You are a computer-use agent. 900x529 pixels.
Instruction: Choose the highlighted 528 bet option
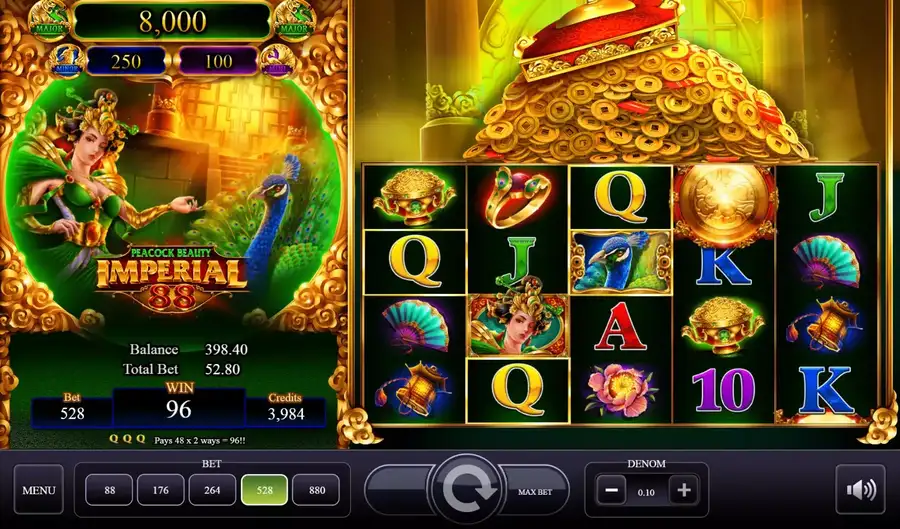click(x=265, y=490)
